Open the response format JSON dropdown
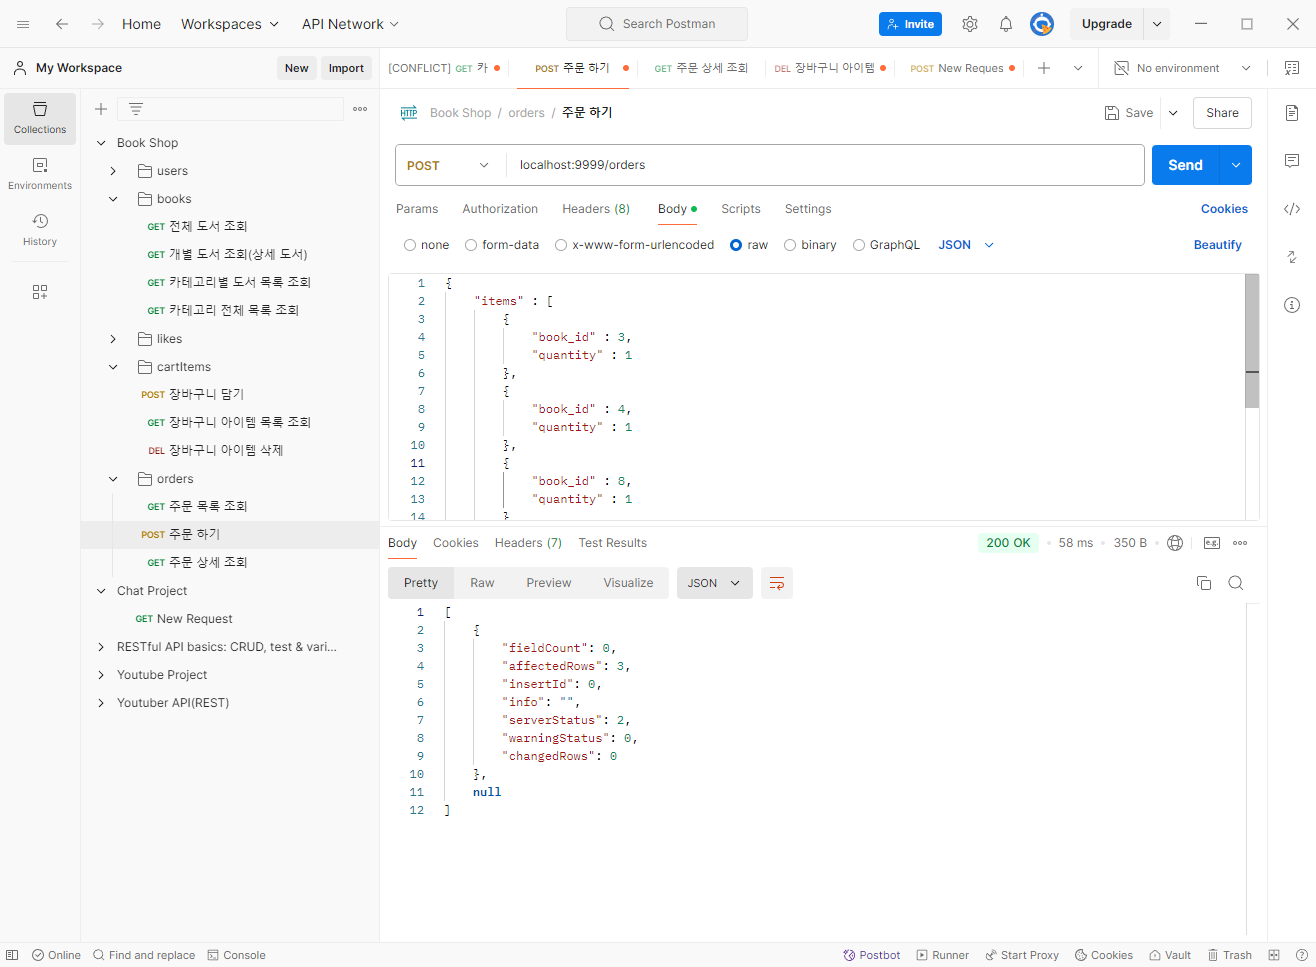Viewport: 1316px width, 967px height. (x=714, y=583)
